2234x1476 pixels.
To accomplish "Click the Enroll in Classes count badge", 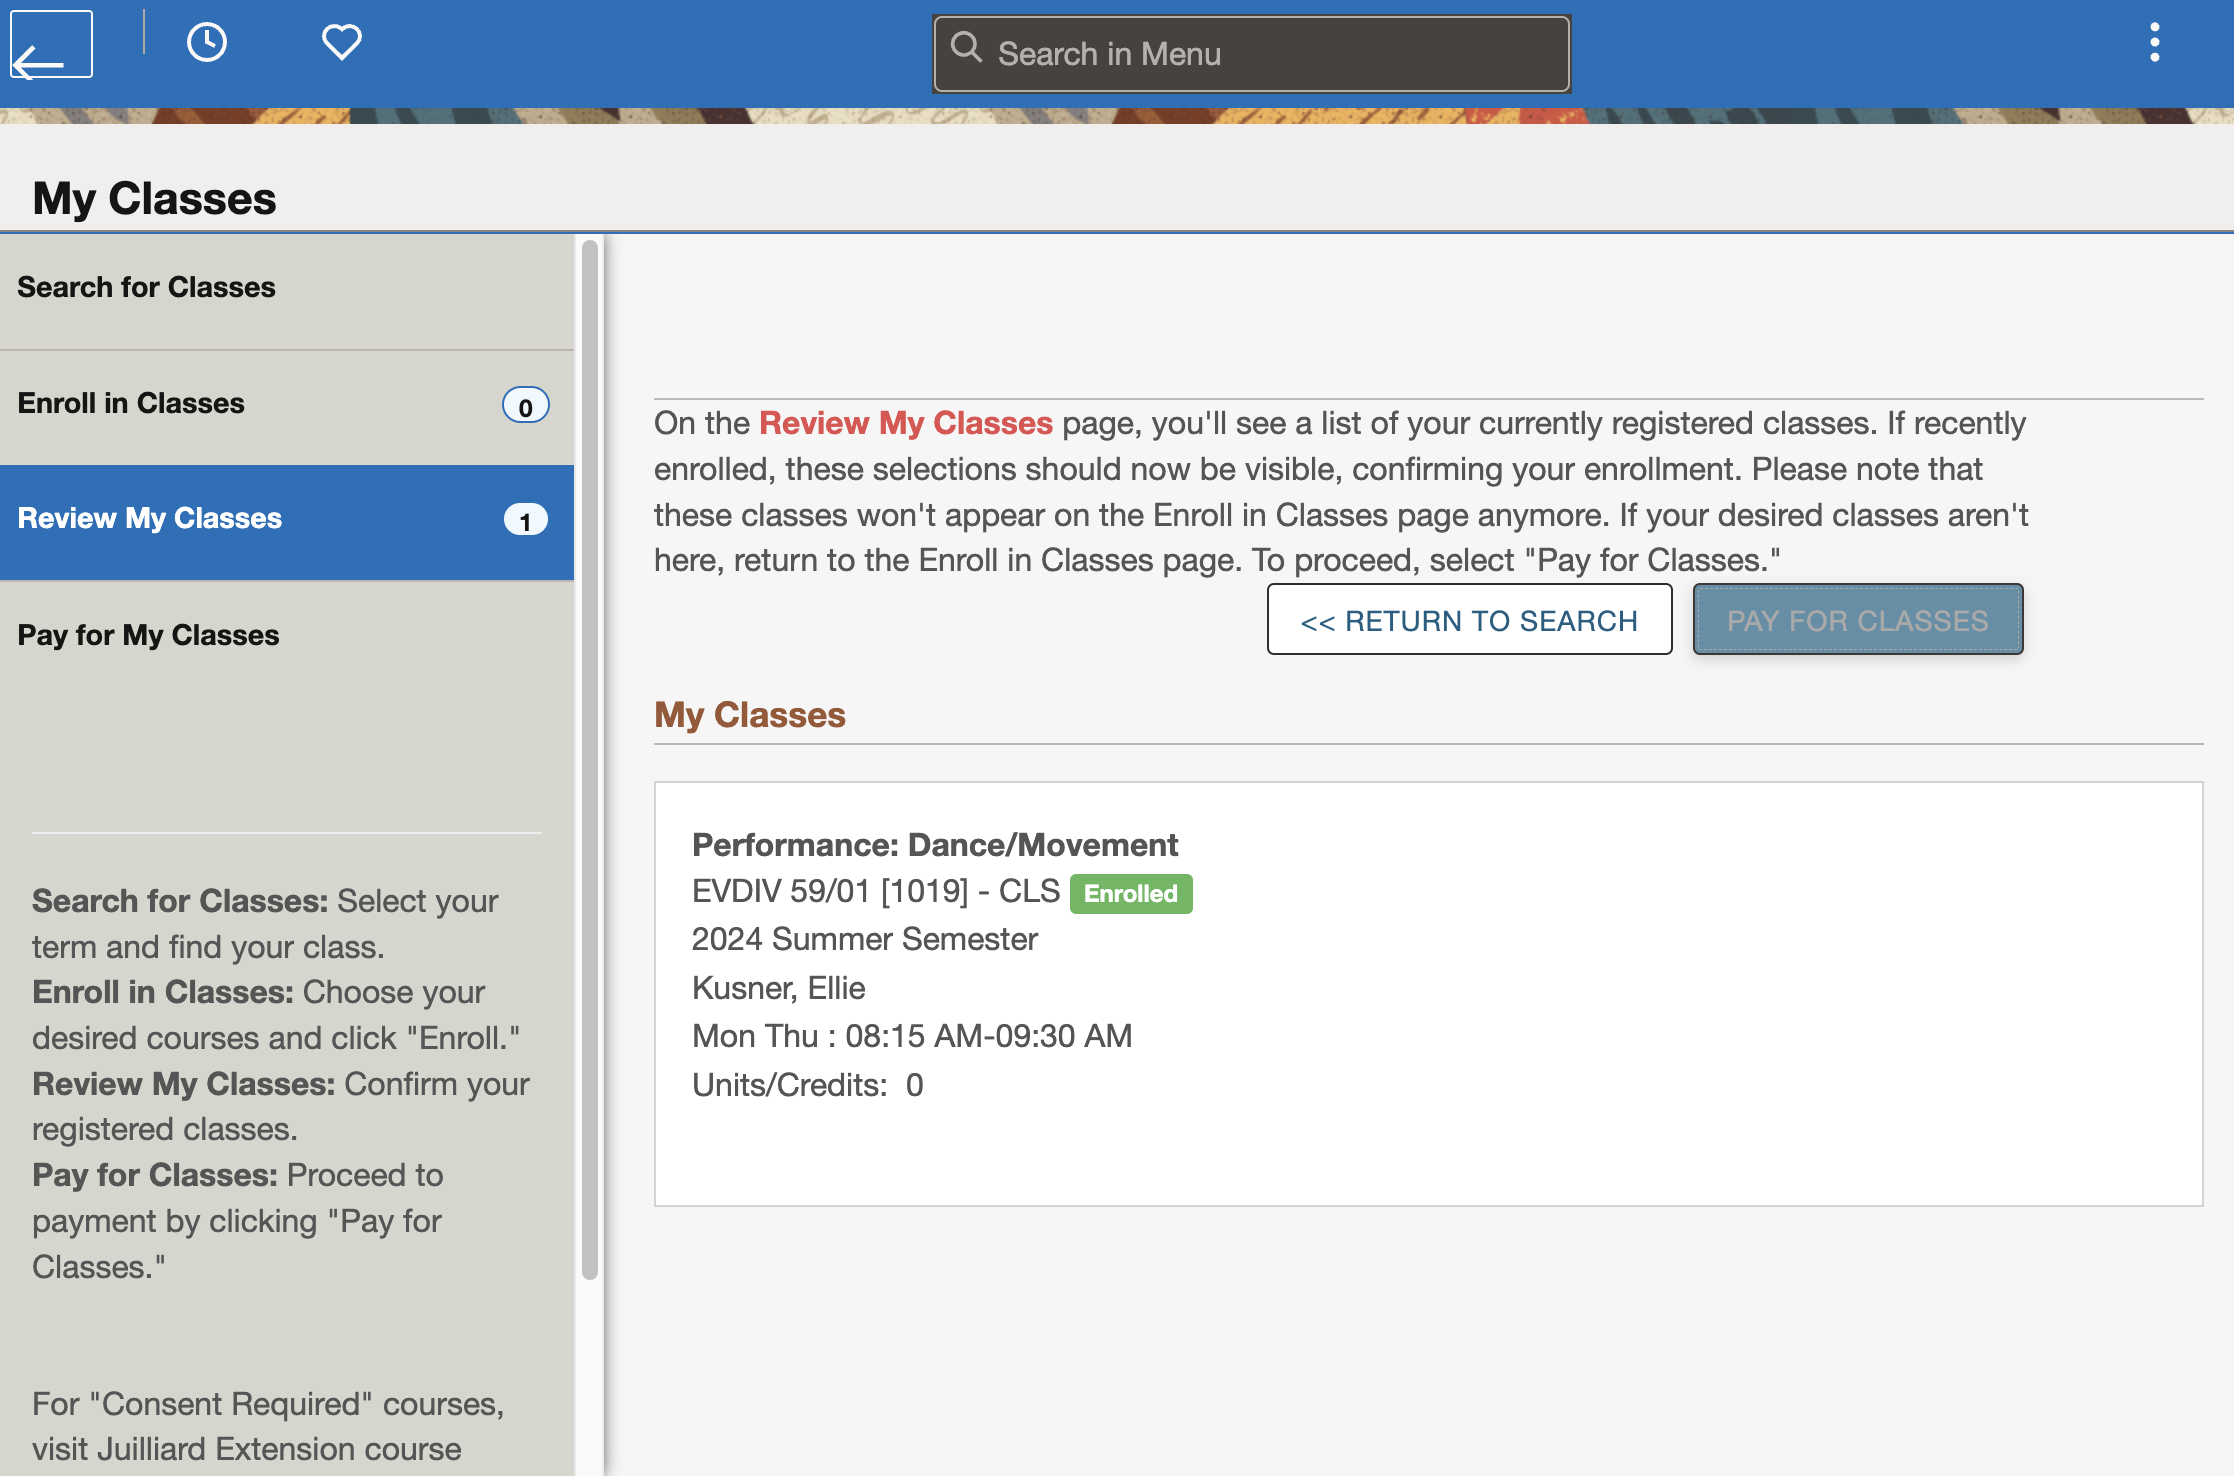I will tap(525, 406).
